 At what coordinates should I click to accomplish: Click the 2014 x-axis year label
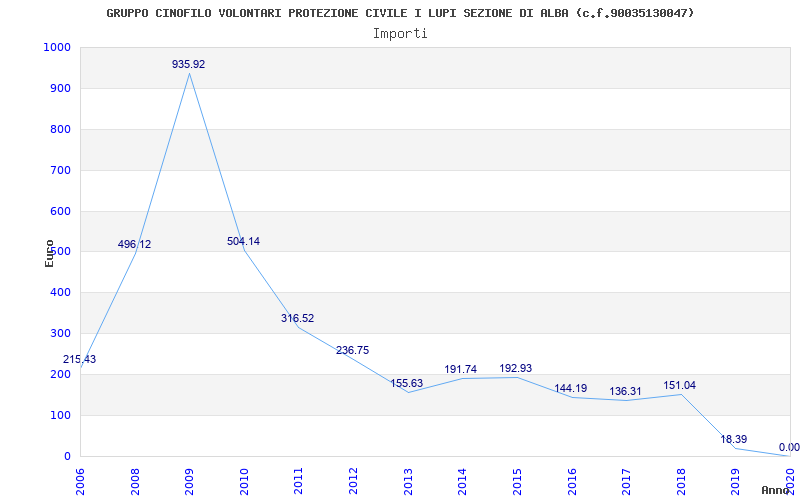462,481
